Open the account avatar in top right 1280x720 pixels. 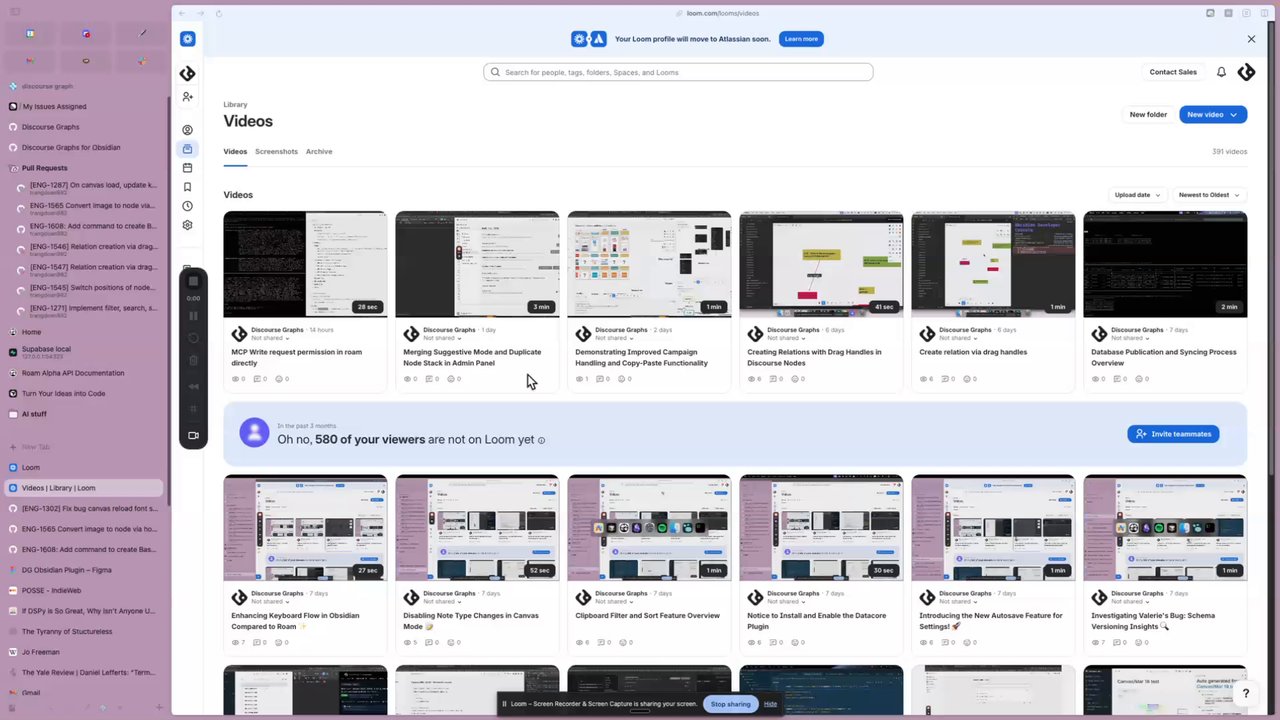1246,72
